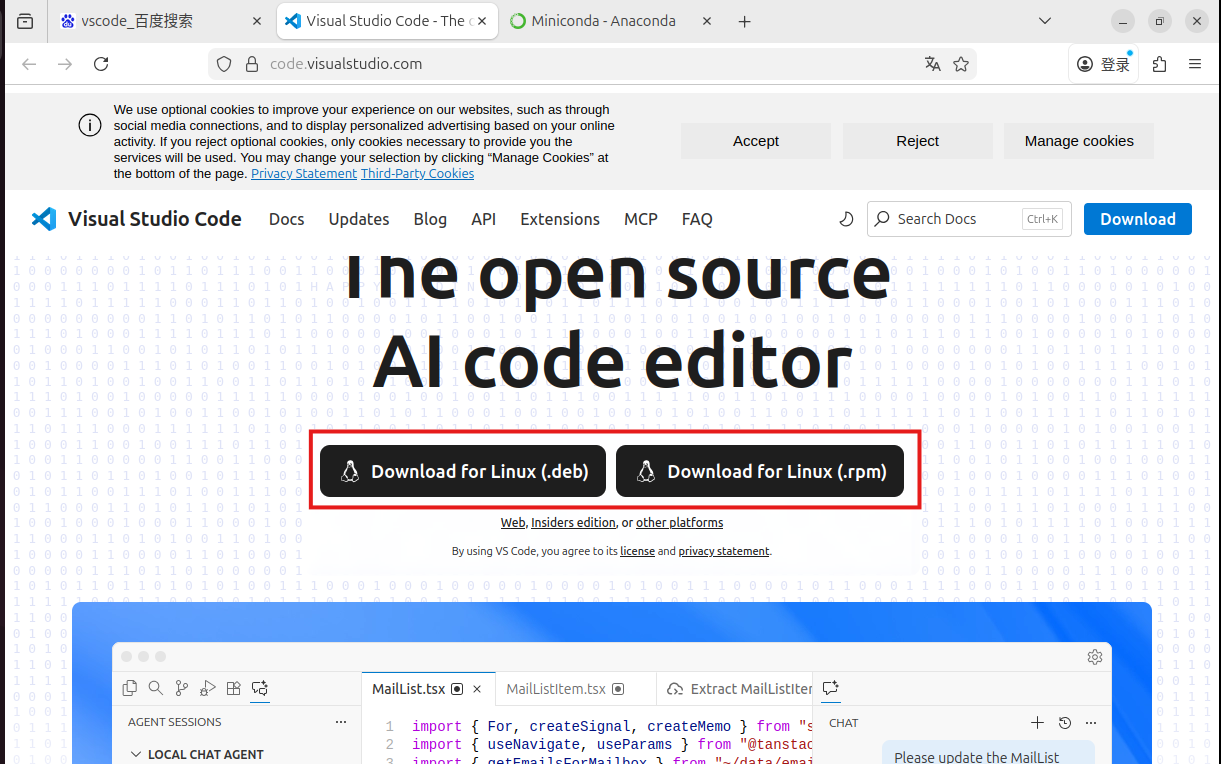Open a new browser tab with plus icon
This screenshot has width=1221, height=764.
pyautogui.click(x=744, y=21)
